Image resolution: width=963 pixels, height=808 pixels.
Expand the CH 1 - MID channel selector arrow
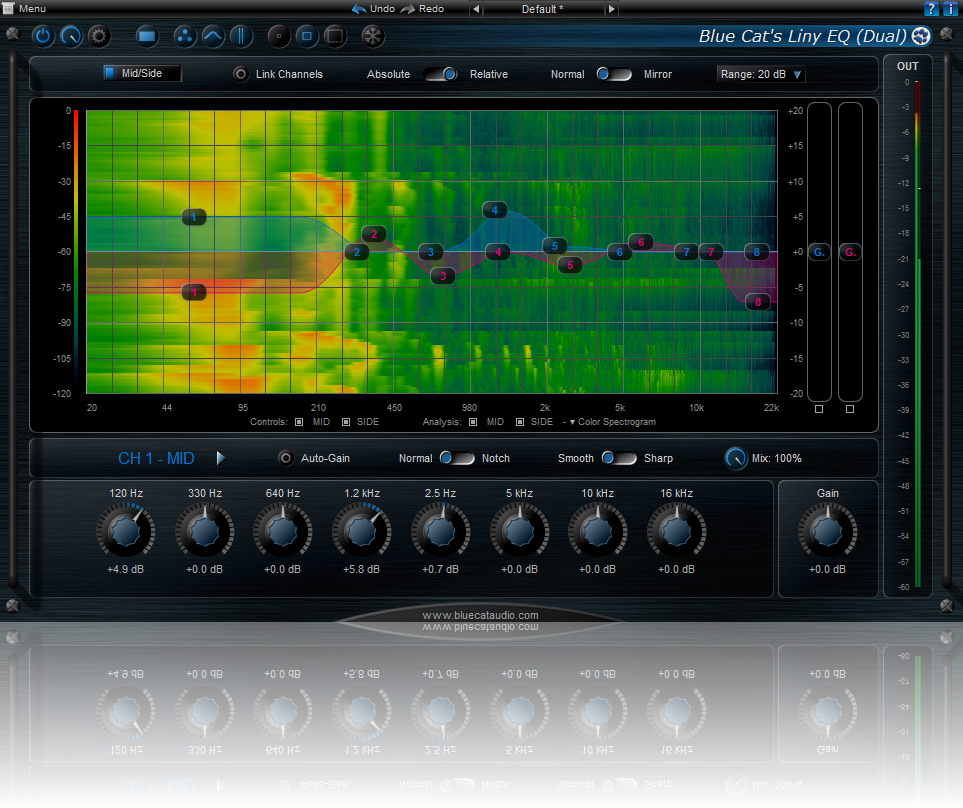[221, 458]
